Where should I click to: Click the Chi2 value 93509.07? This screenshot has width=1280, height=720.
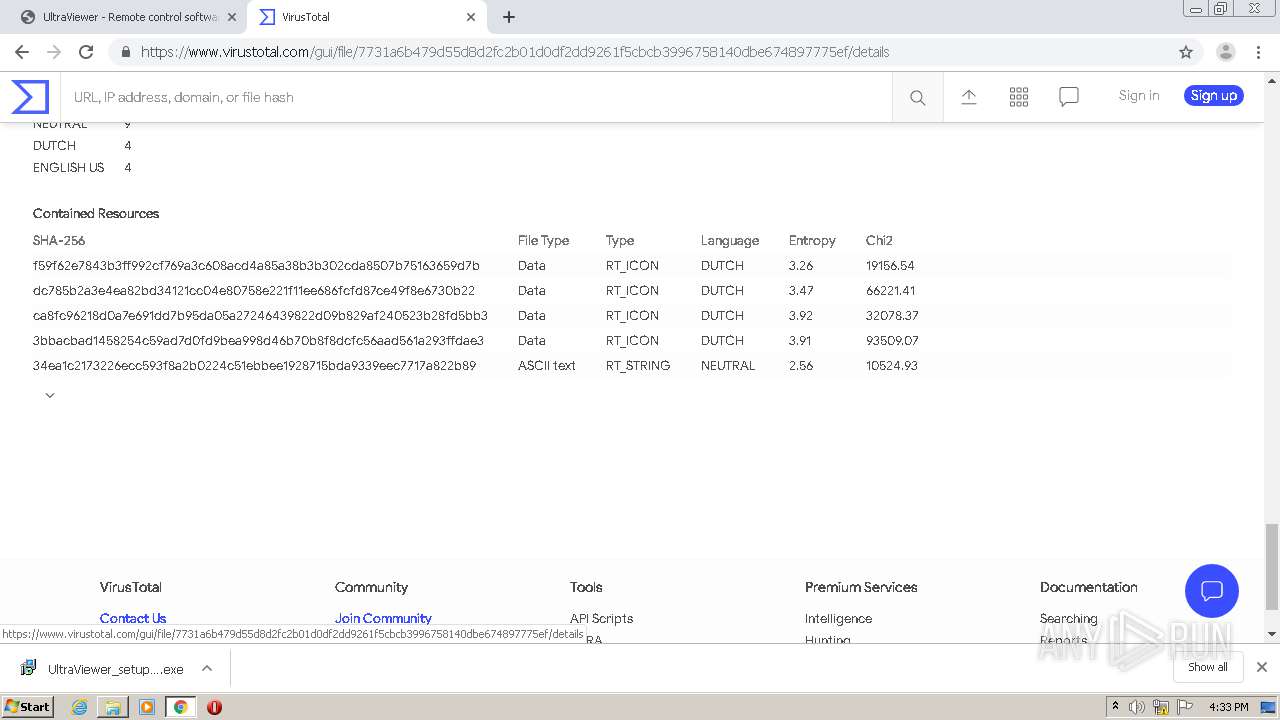pyautogui.click(x=892, y=341)
